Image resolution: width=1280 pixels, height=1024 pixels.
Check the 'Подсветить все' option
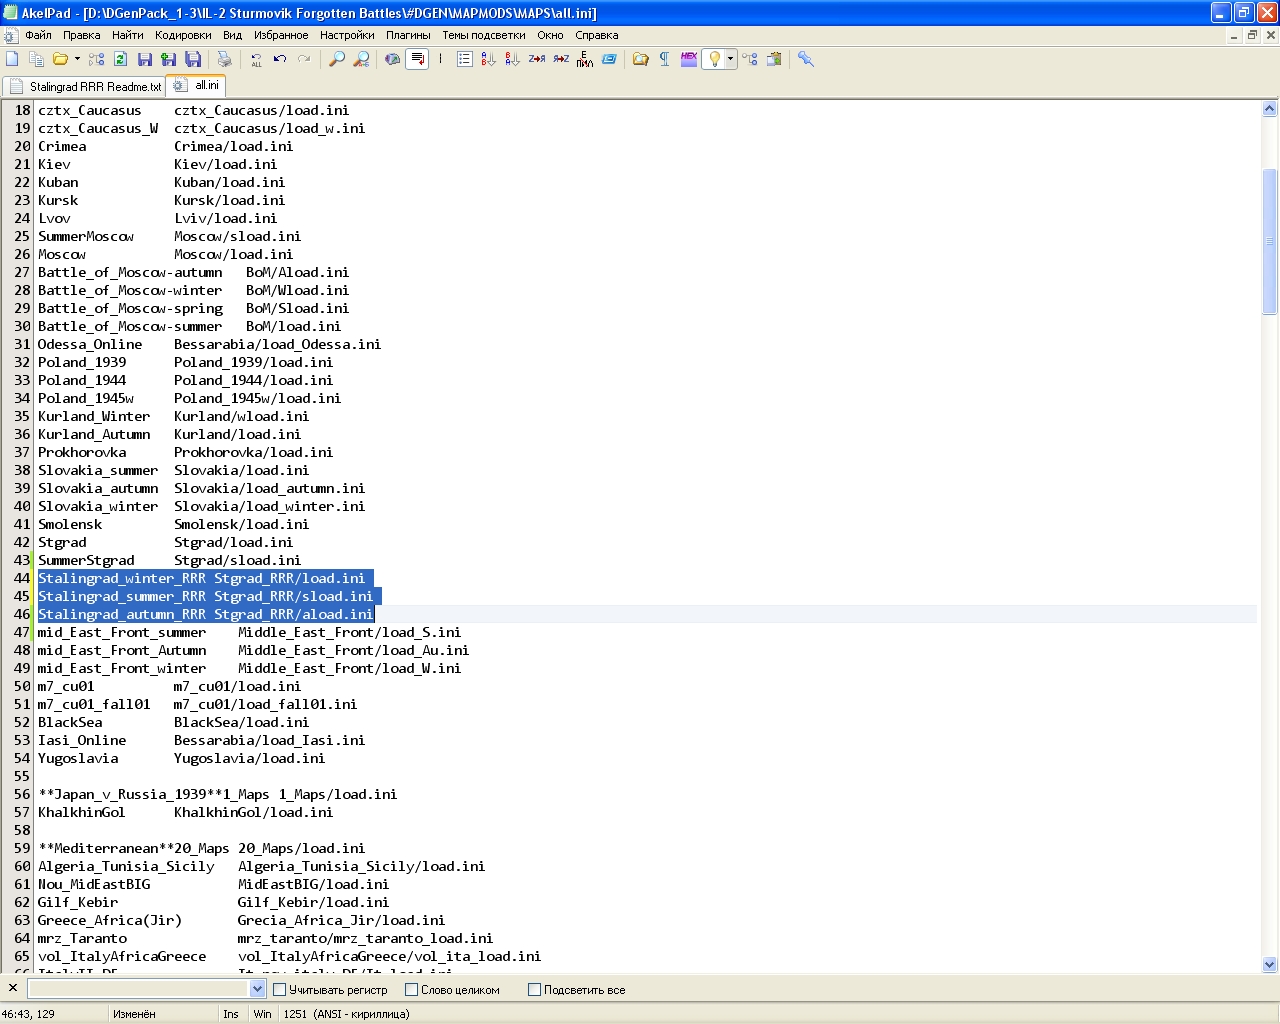click(x=534, y=990)
